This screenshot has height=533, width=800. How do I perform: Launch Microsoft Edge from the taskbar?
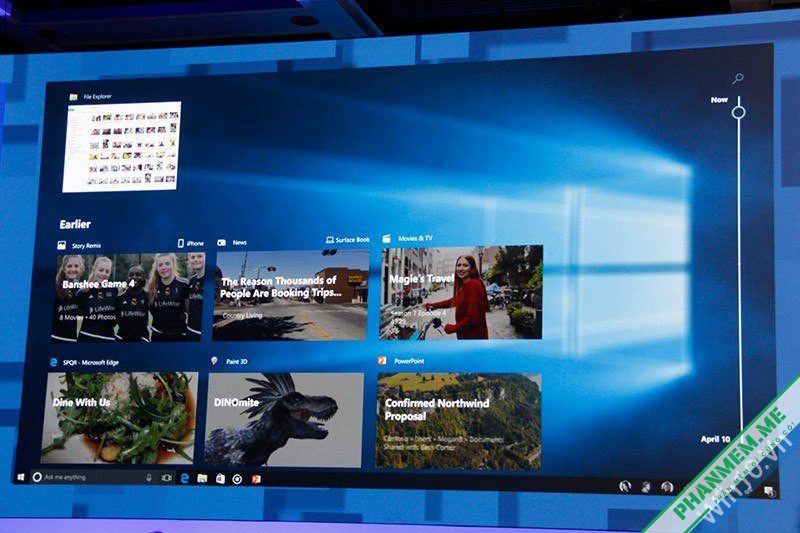pyautogui.click(x=185, y=478)
